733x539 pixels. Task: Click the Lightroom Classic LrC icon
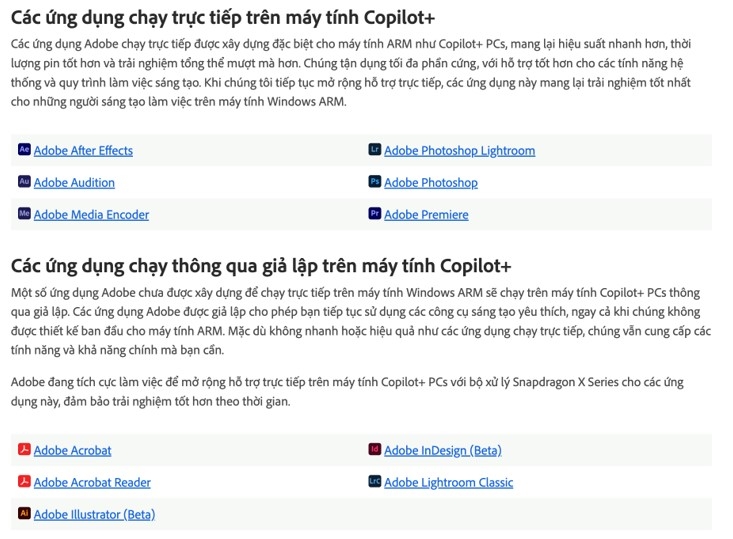tap(375, 481)
